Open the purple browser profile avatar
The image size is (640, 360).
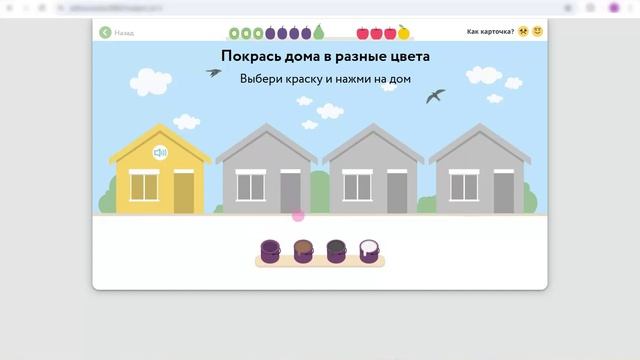pos(614,8)
